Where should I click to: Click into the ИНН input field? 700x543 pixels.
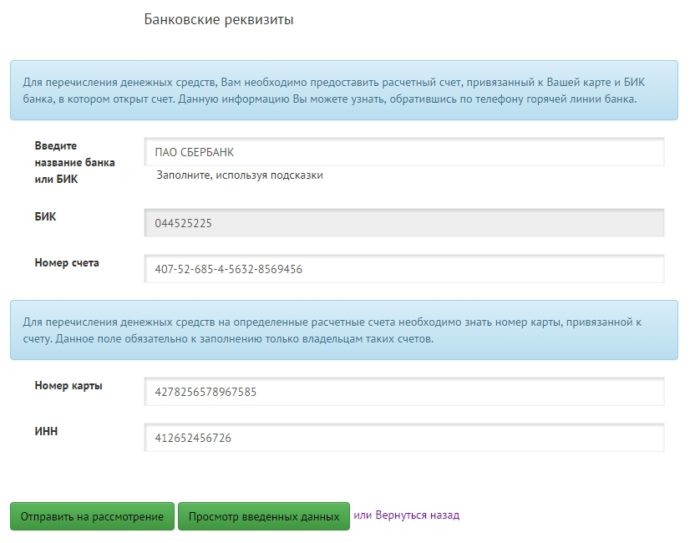tap(403, 438)
